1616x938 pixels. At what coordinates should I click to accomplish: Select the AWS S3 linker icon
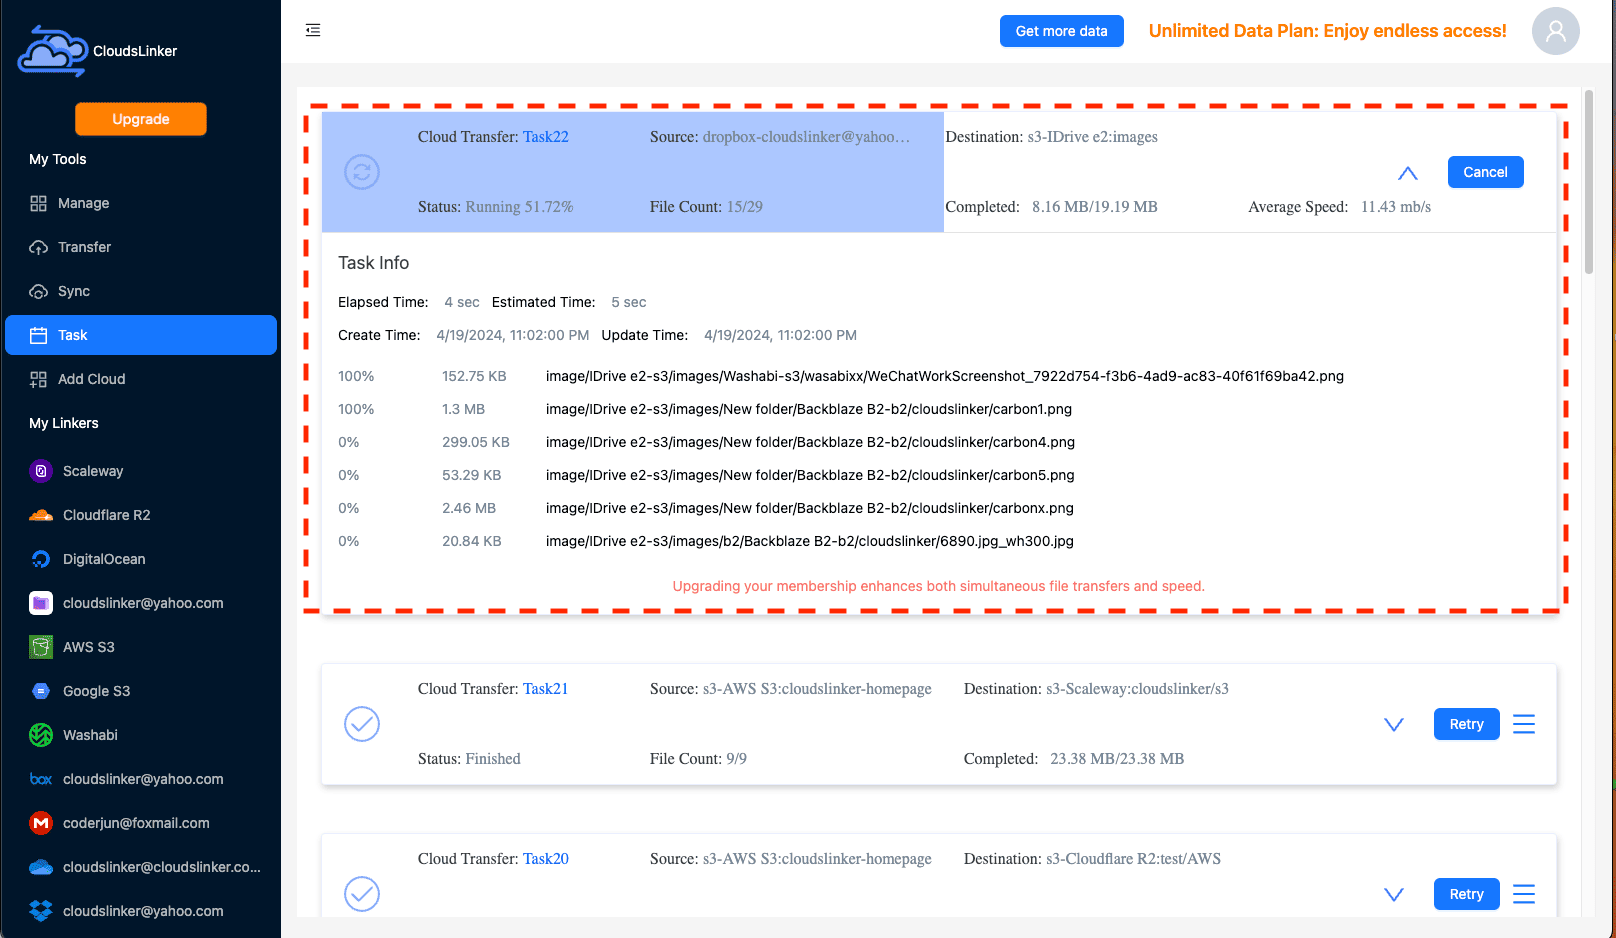coord(41,647)
